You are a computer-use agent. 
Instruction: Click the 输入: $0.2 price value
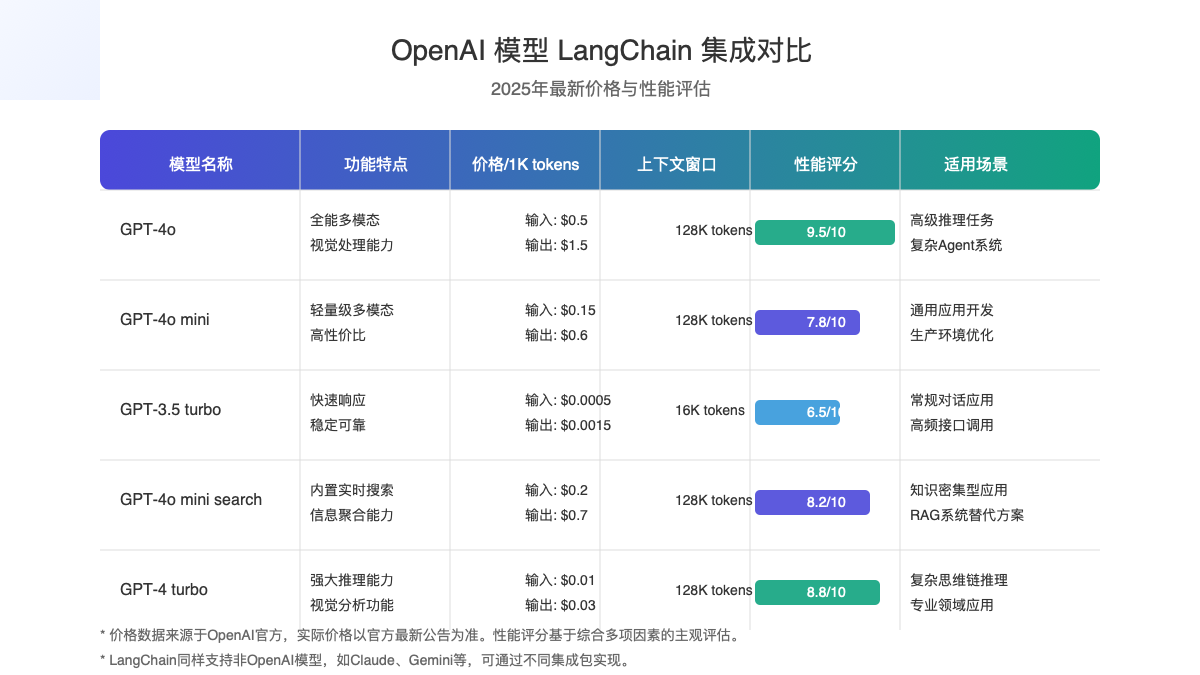point(556,490)
